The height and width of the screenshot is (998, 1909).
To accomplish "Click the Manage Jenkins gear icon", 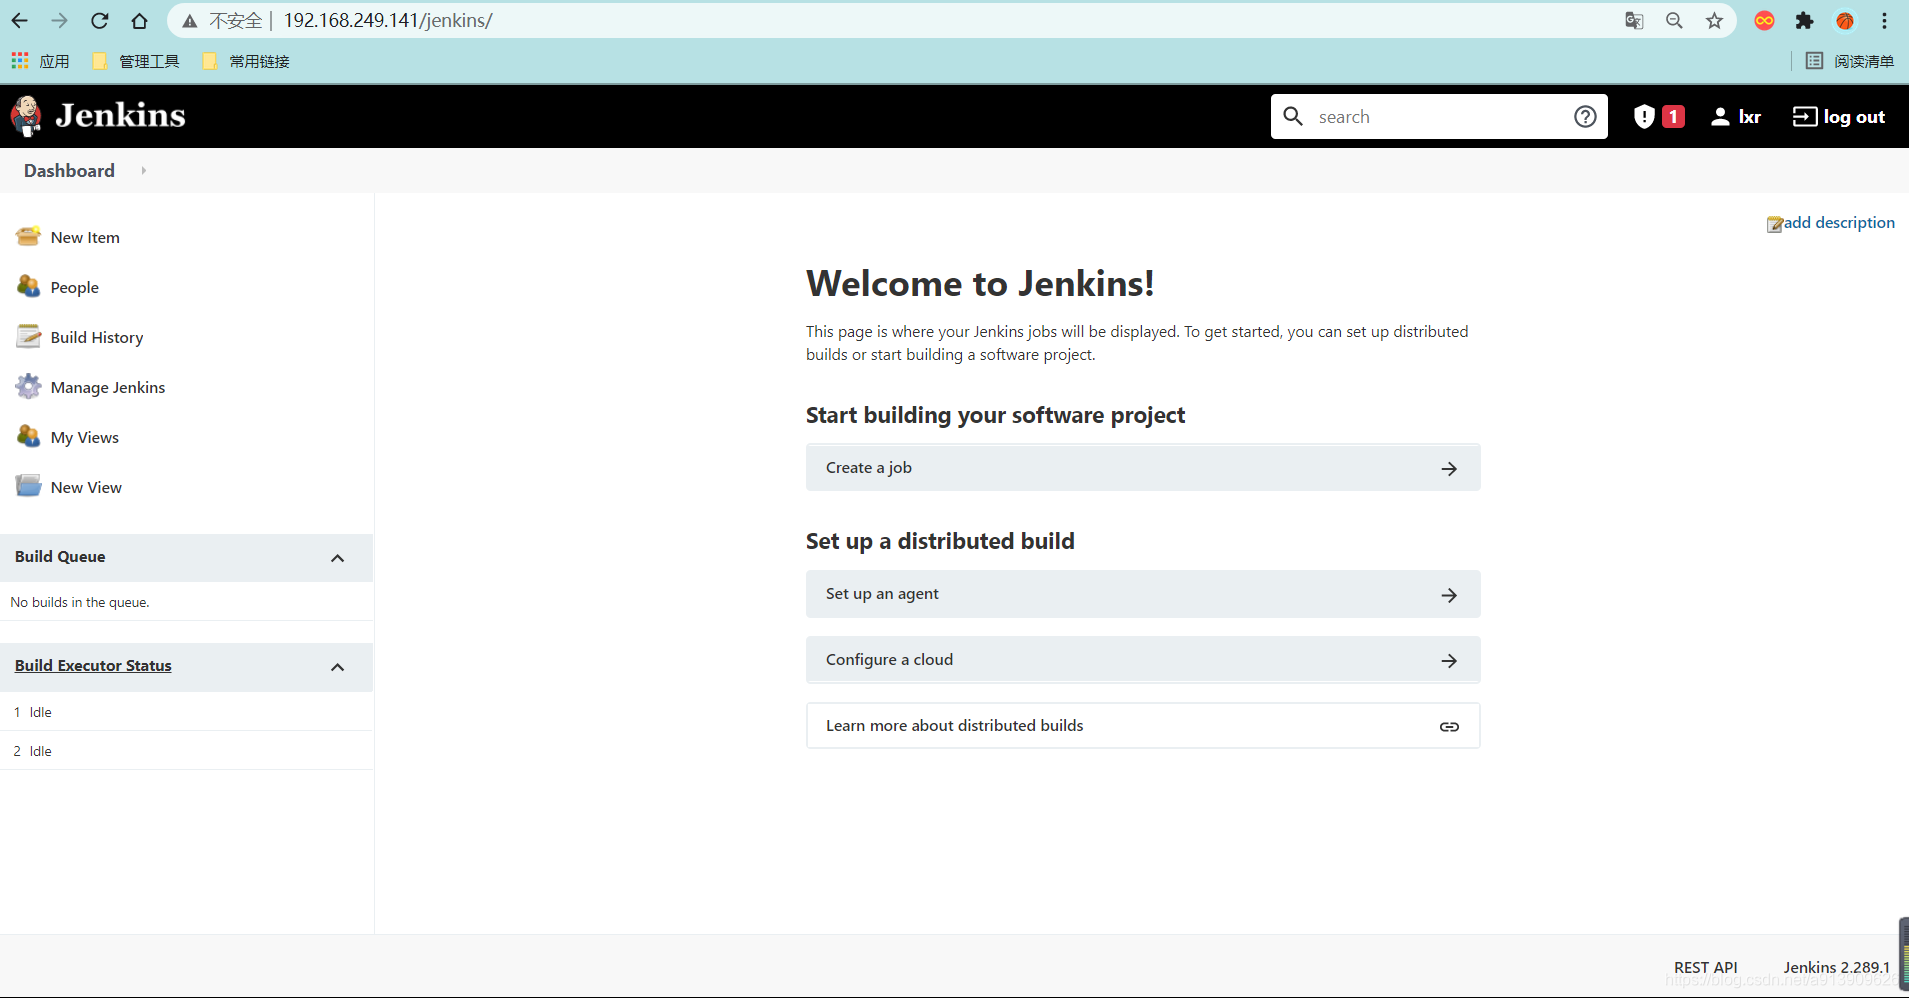I will coord(28,387).
